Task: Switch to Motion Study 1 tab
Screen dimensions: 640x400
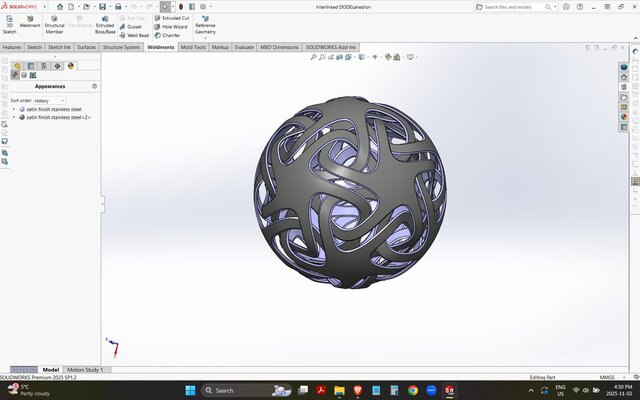Action: click(x=85, y=369)
